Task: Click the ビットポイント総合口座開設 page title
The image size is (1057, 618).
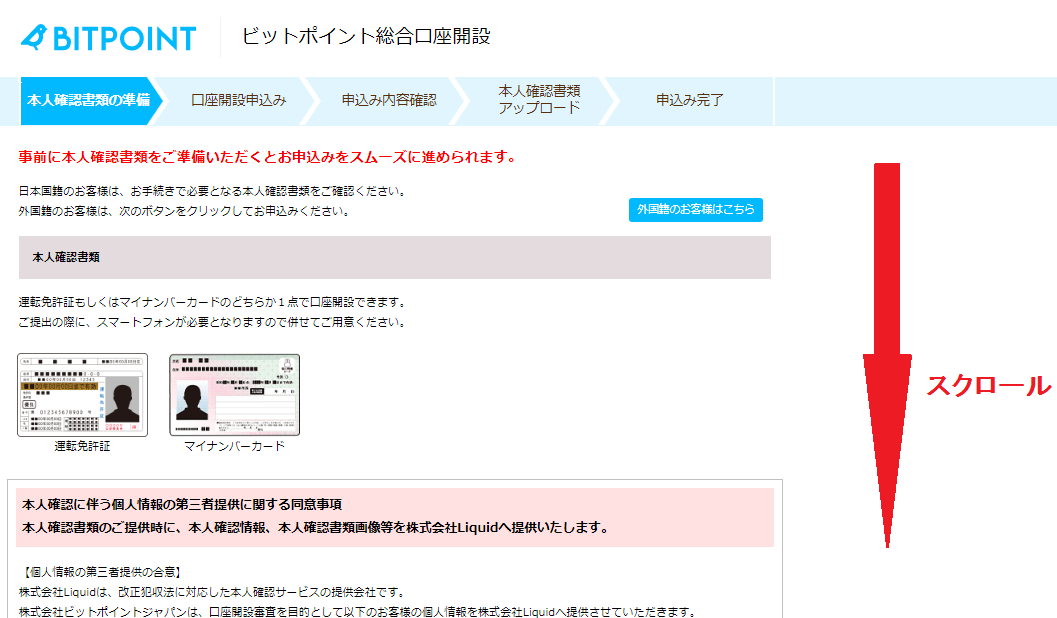Action: point(366,37)
